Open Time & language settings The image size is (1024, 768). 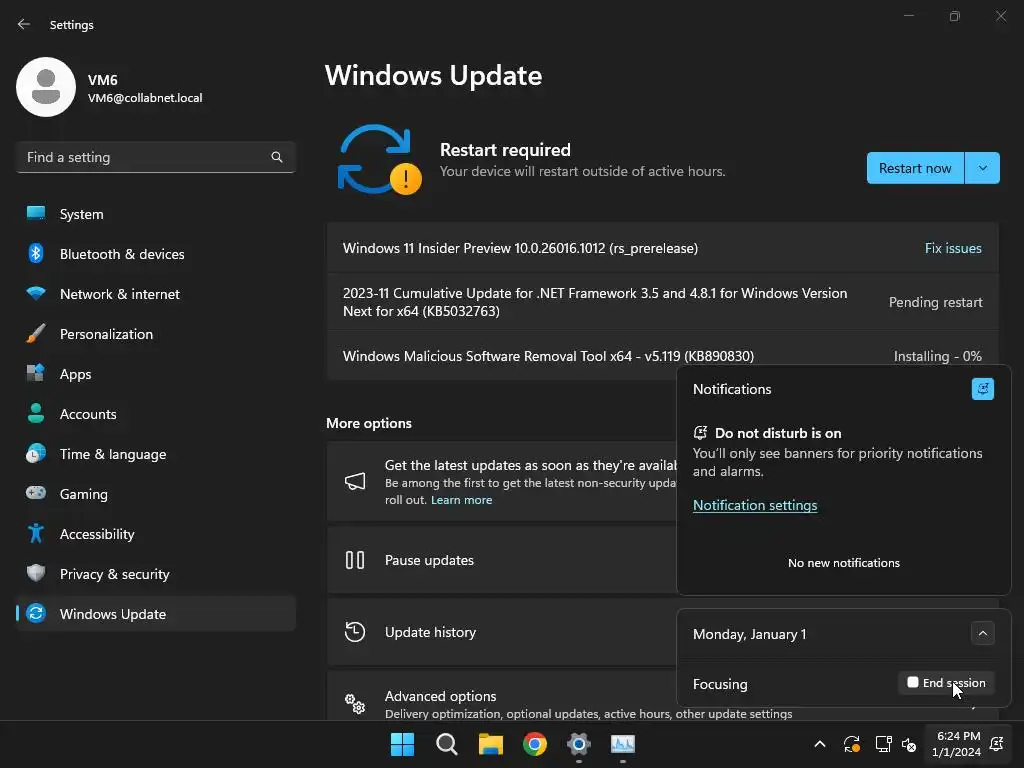pyautogui.click(x=155, y=454)
